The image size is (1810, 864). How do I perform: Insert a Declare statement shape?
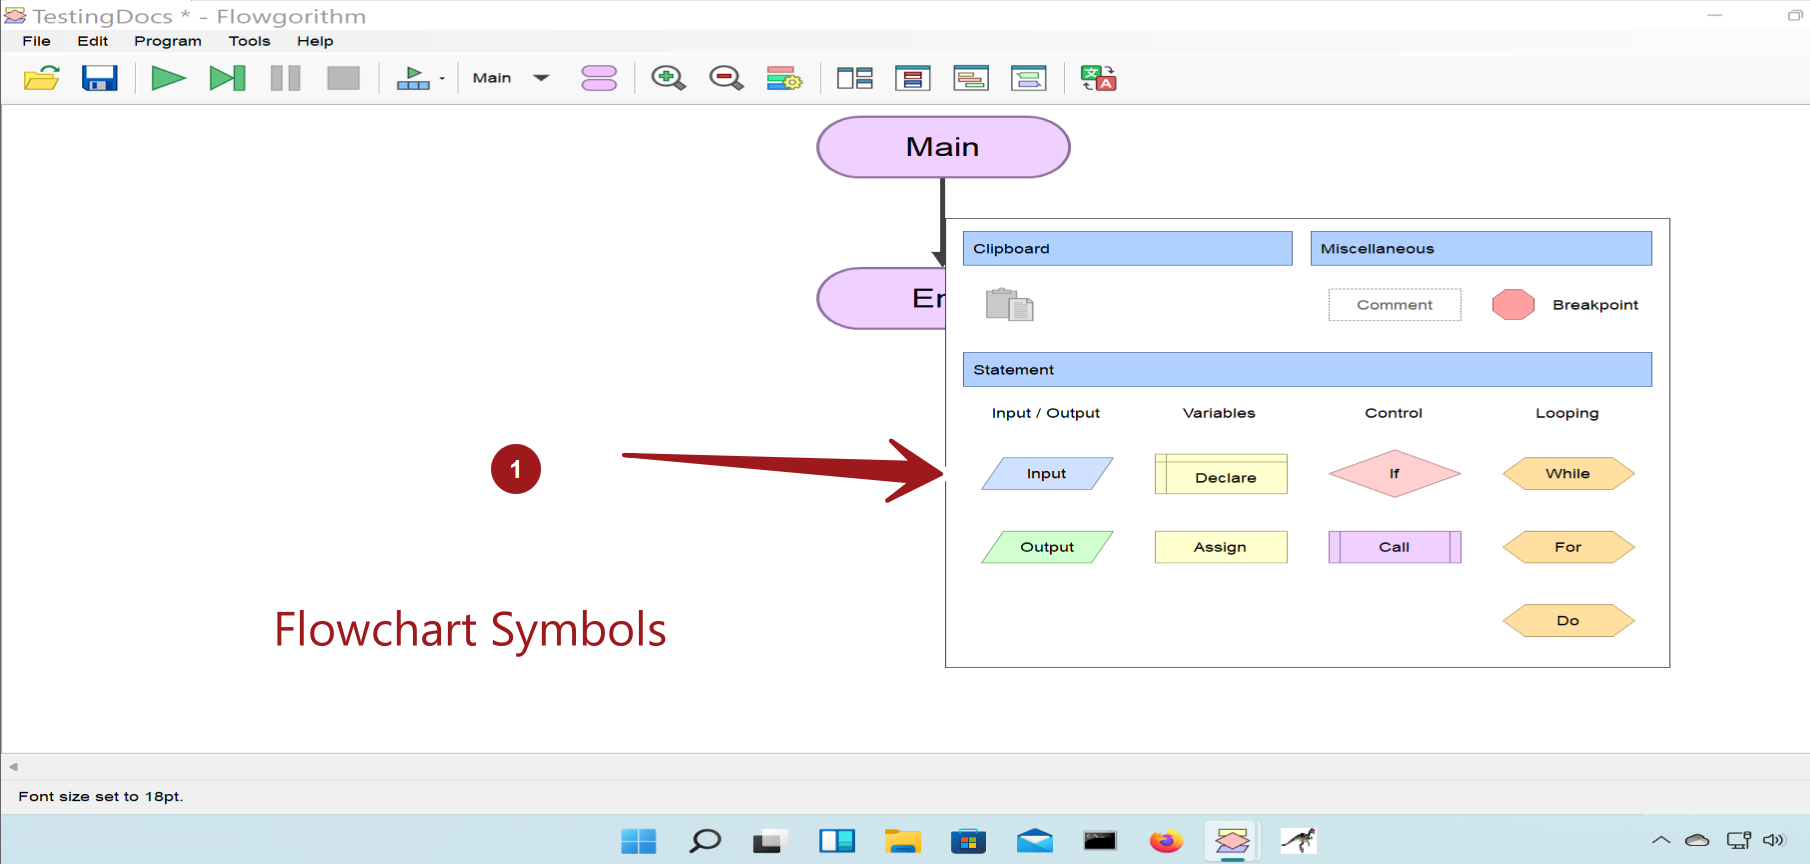click(x=1221, y=474)
